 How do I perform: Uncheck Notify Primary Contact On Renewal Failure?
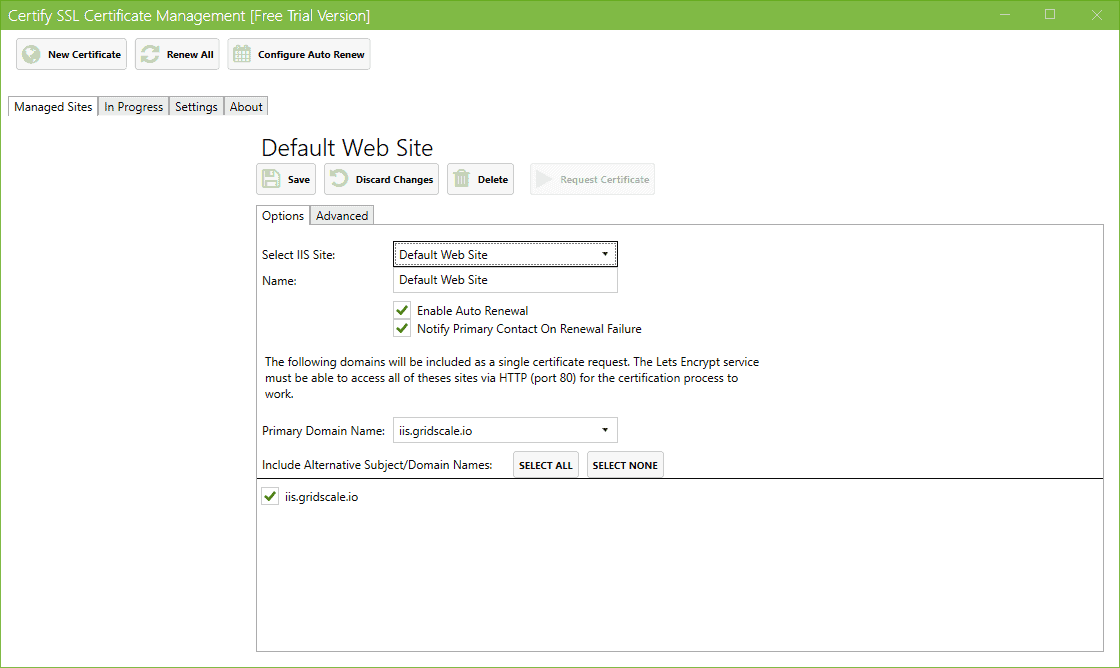click(401, 327)
